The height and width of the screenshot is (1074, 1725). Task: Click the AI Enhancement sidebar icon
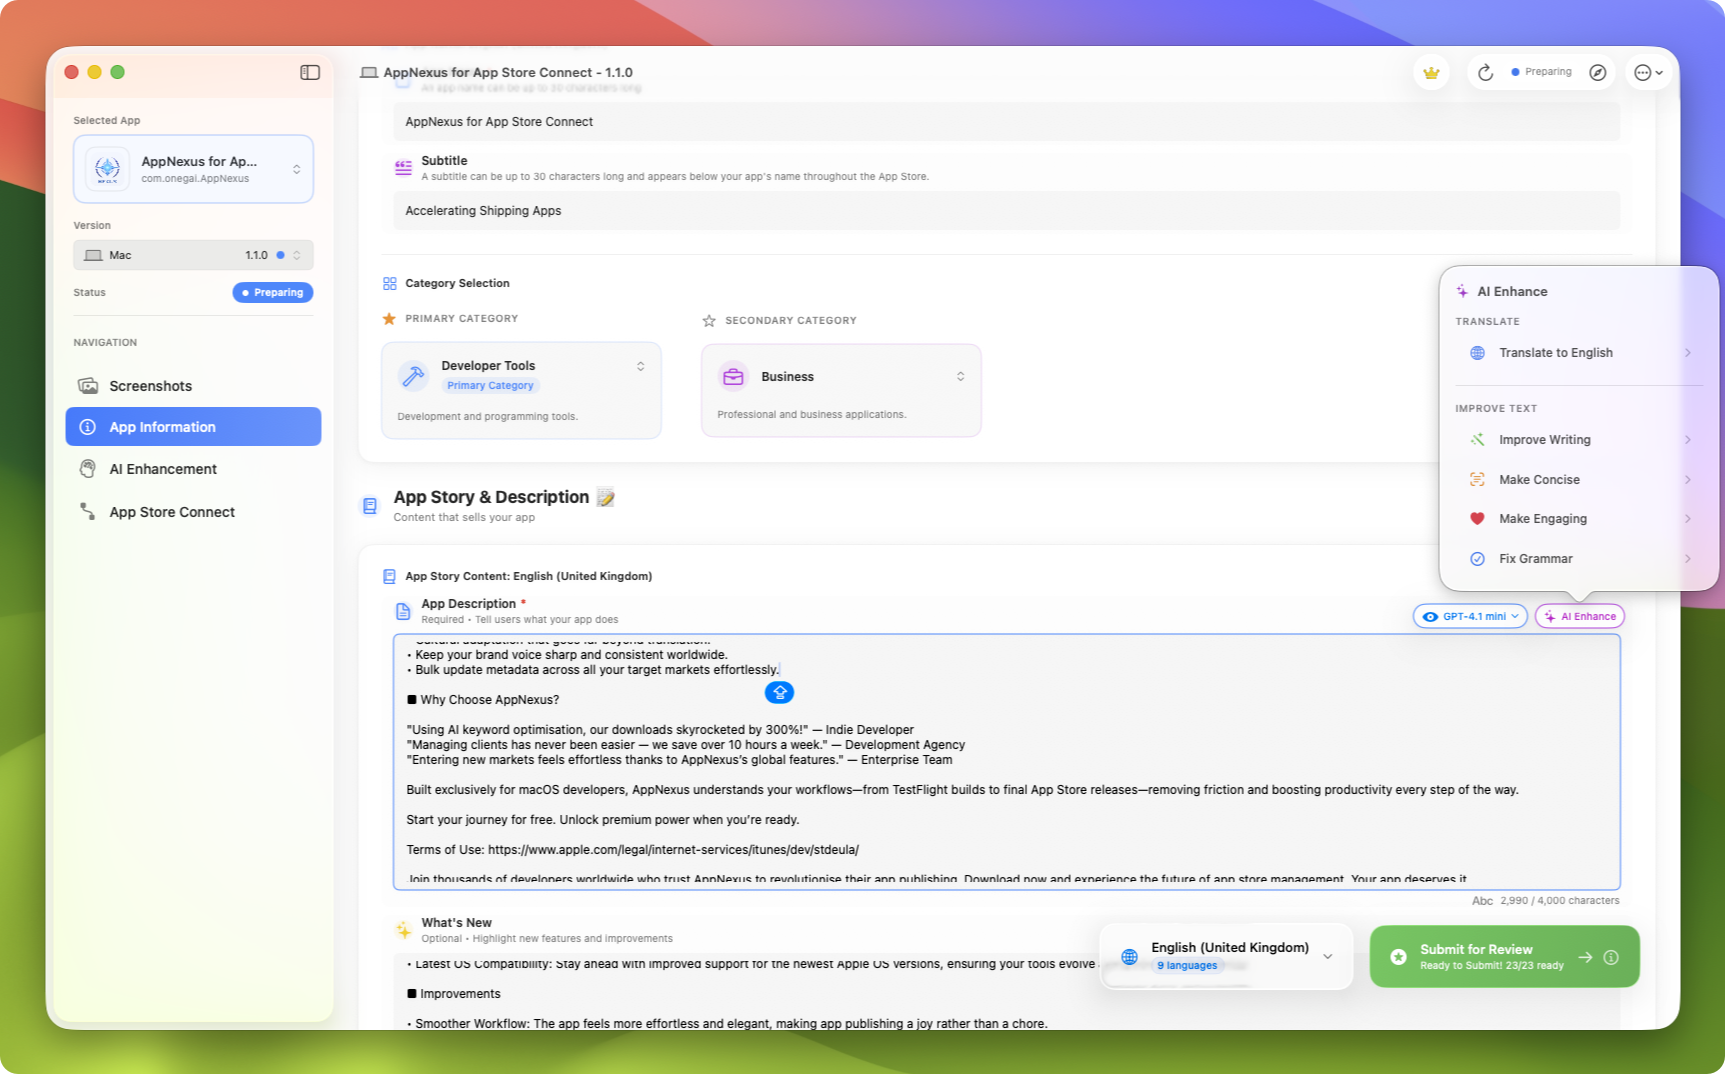tap(87, 468)
